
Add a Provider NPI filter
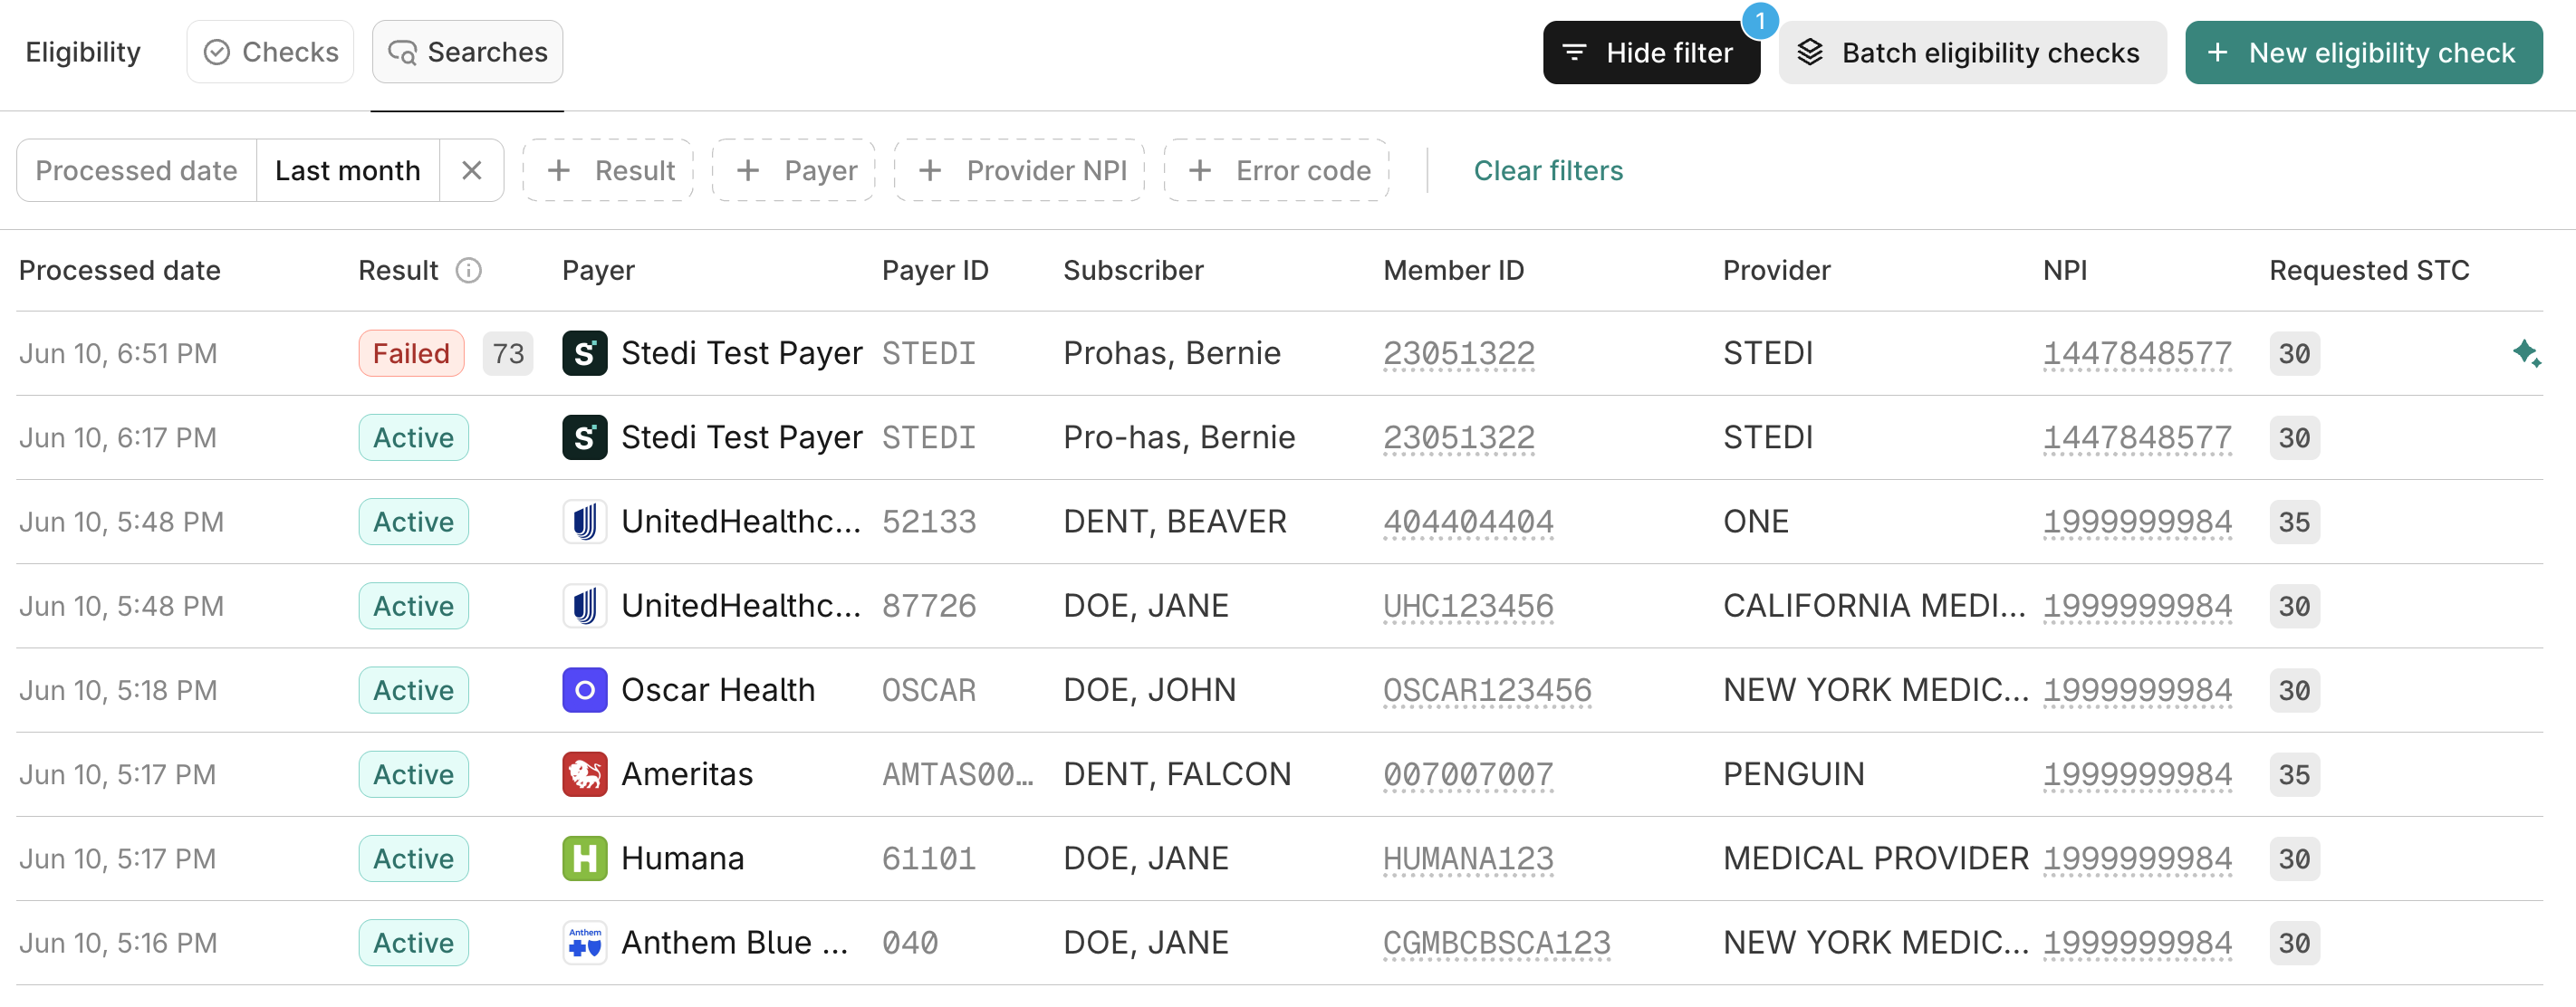coord(1020,171)
